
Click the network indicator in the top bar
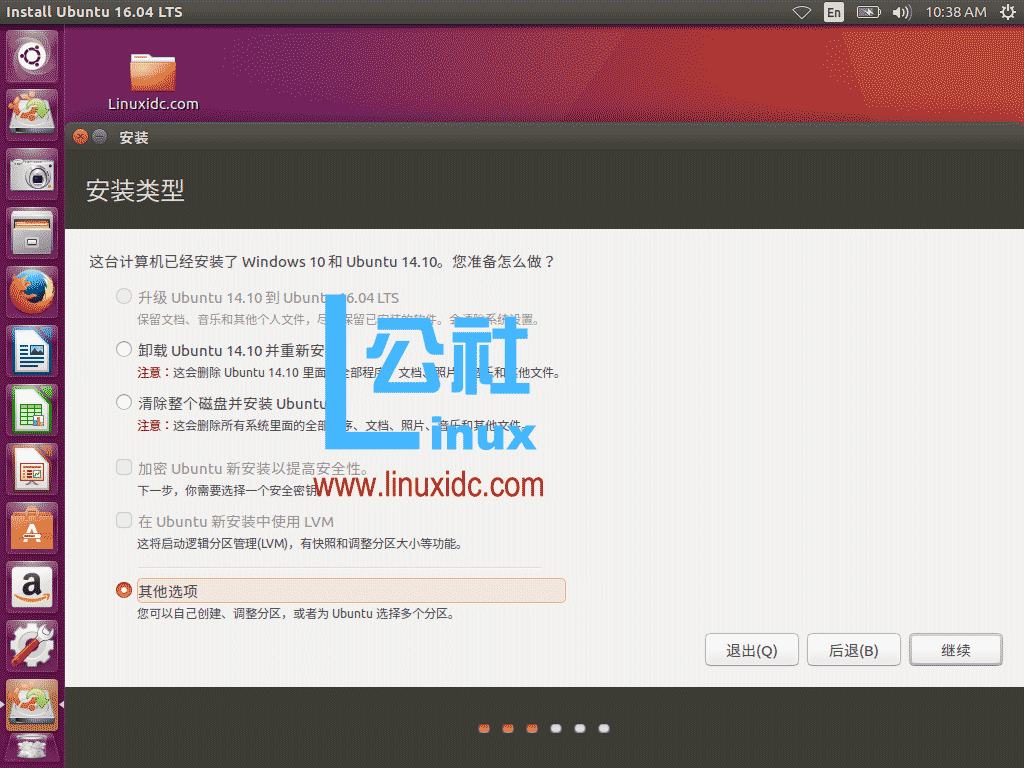(802, 12)
